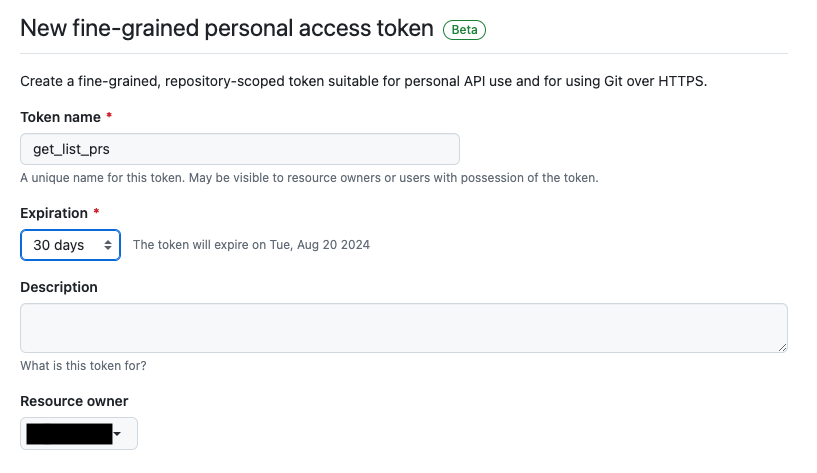Click the Description field label
This screenshot has height=473, width=817.
(59, 287)
